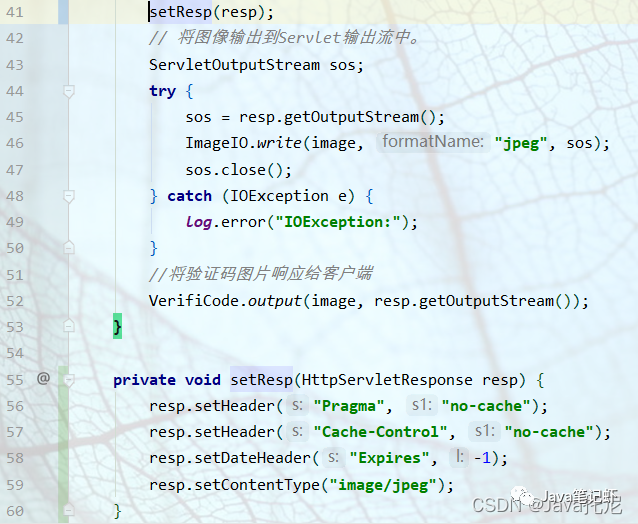Viewport: 638px width, 524px height.
Task: Click the "IOException:" string literal
Action: (x=338, y=222)
